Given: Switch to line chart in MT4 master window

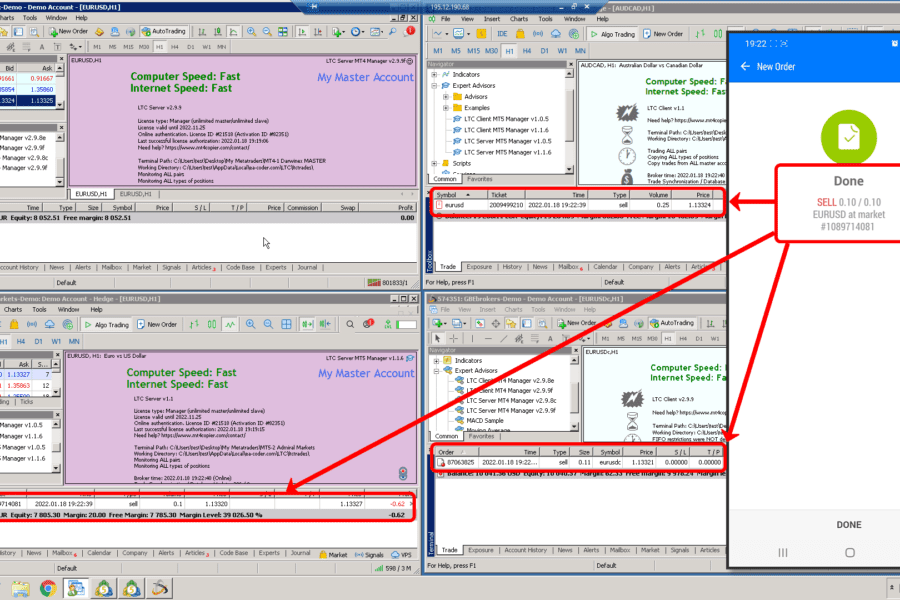Looking at the screenshot, I should point(233,32).
